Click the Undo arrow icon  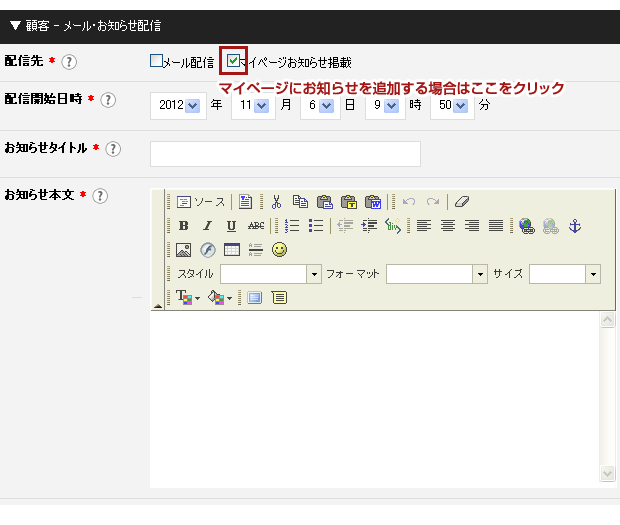point(409,202)
